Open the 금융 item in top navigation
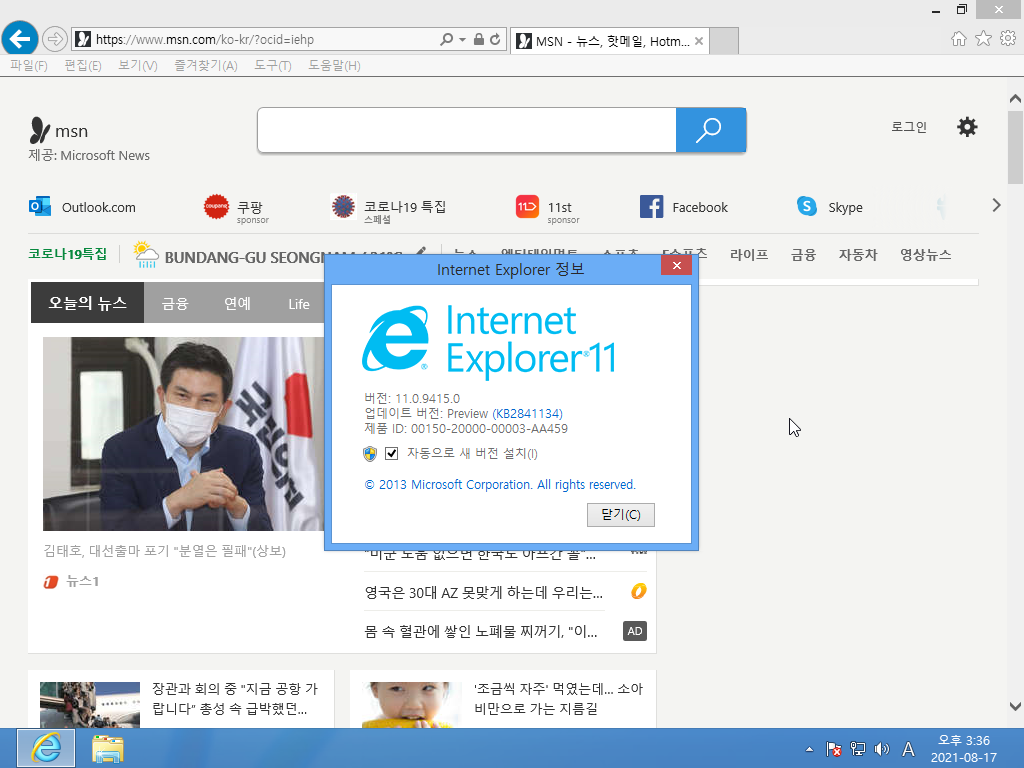Image resolution: width=1024 pixels, height=768 pixels. (803, 255)
